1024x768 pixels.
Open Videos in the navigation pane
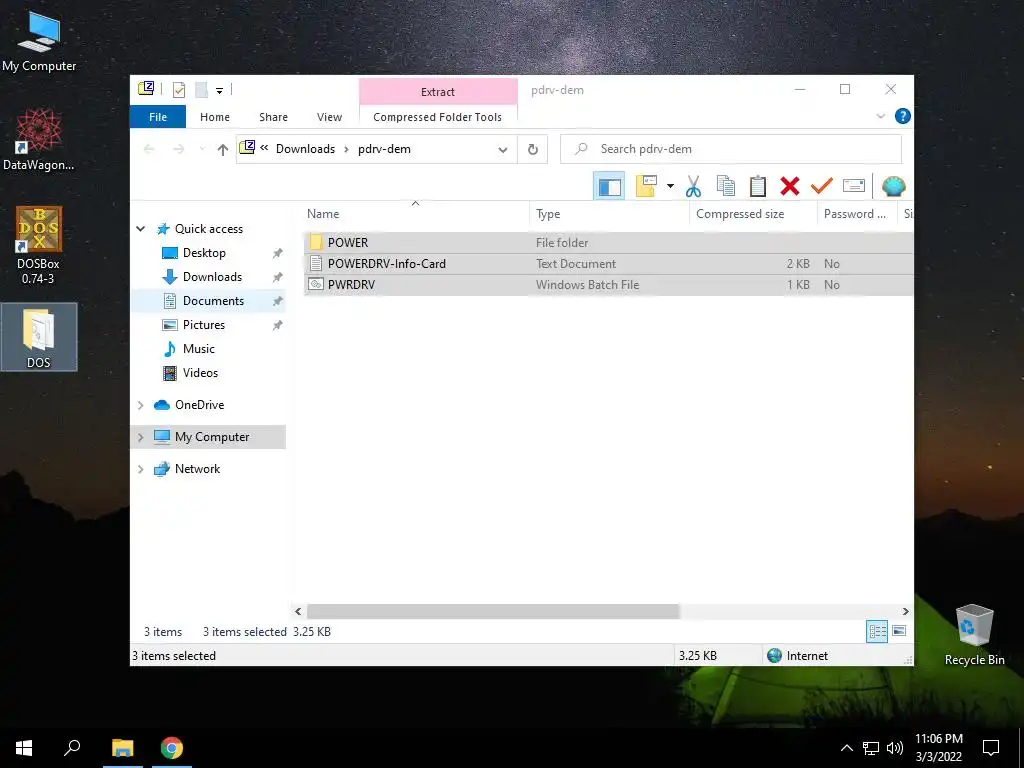pyautogui.click(x=200, y=373)
